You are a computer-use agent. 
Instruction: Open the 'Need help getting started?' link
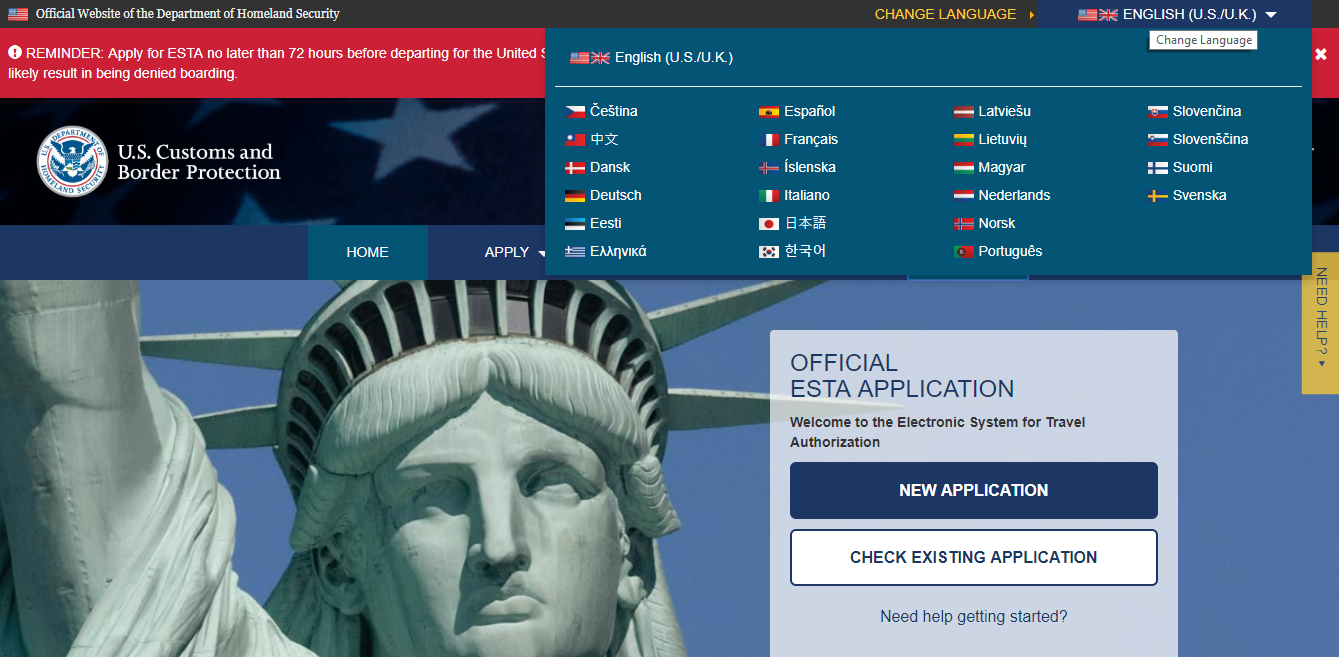973,617
